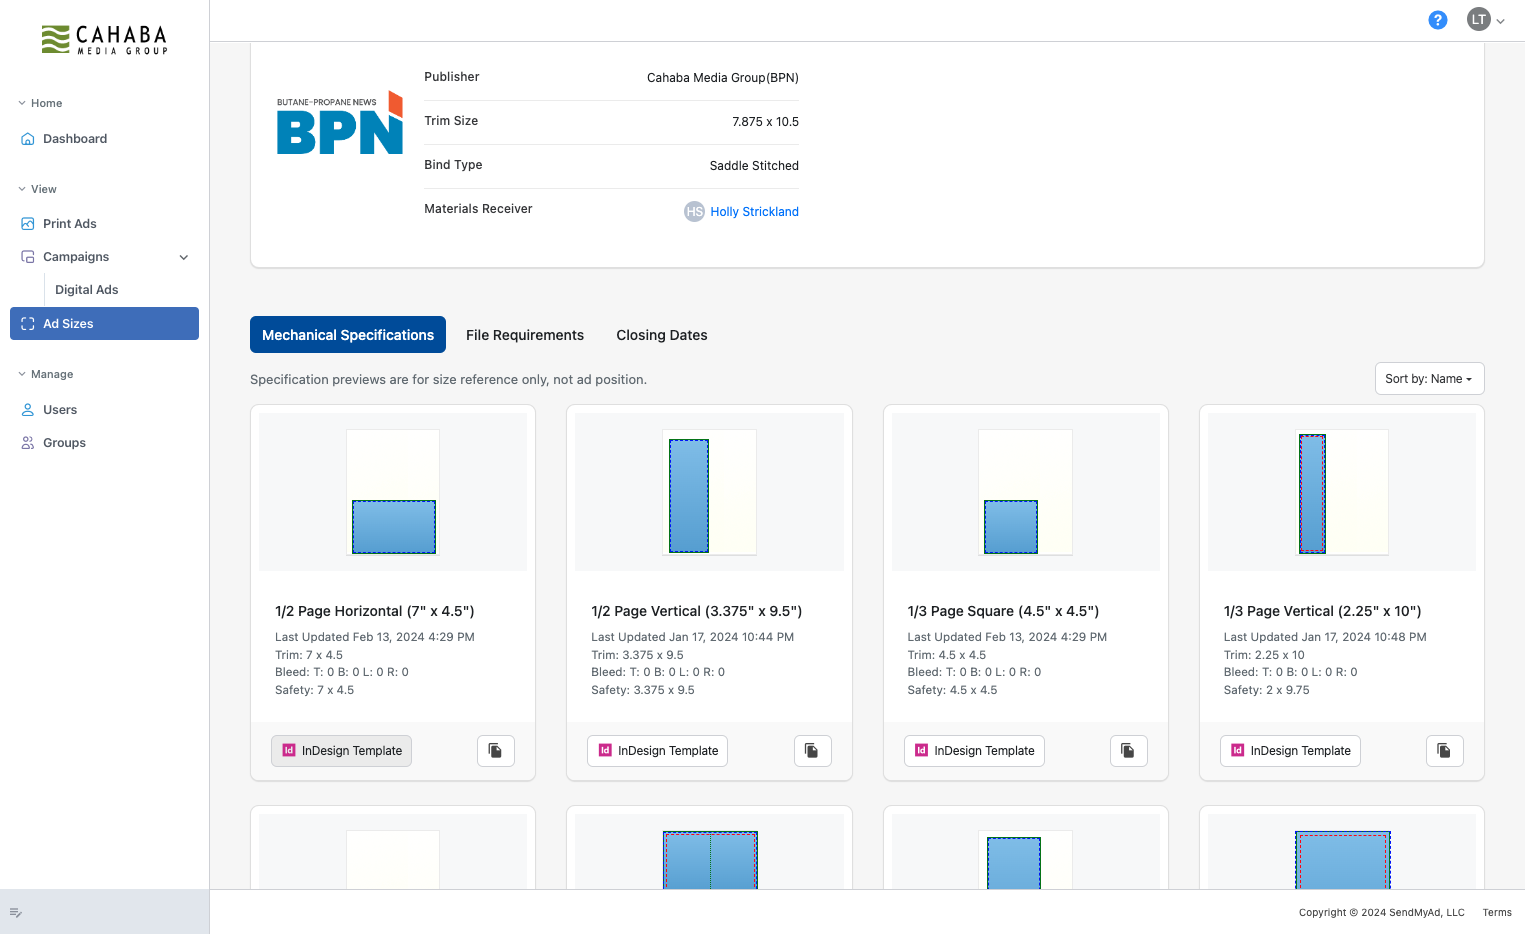Image resolution: width=1525 pixels, height=934 pixels.
Task: Click the 1/2 Page Horizontal preview thumbnail
Action: tap(393, 492)
